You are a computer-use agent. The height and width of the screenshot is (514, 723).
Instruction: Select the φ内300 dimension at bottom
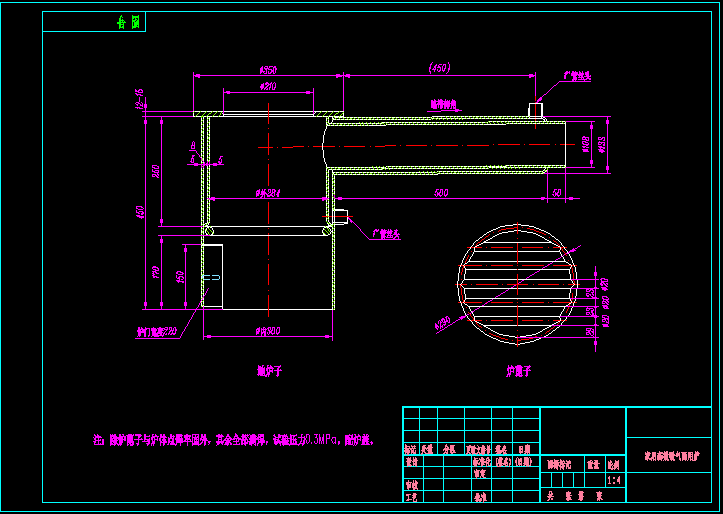pyautogui.click(x=267, y=330)
